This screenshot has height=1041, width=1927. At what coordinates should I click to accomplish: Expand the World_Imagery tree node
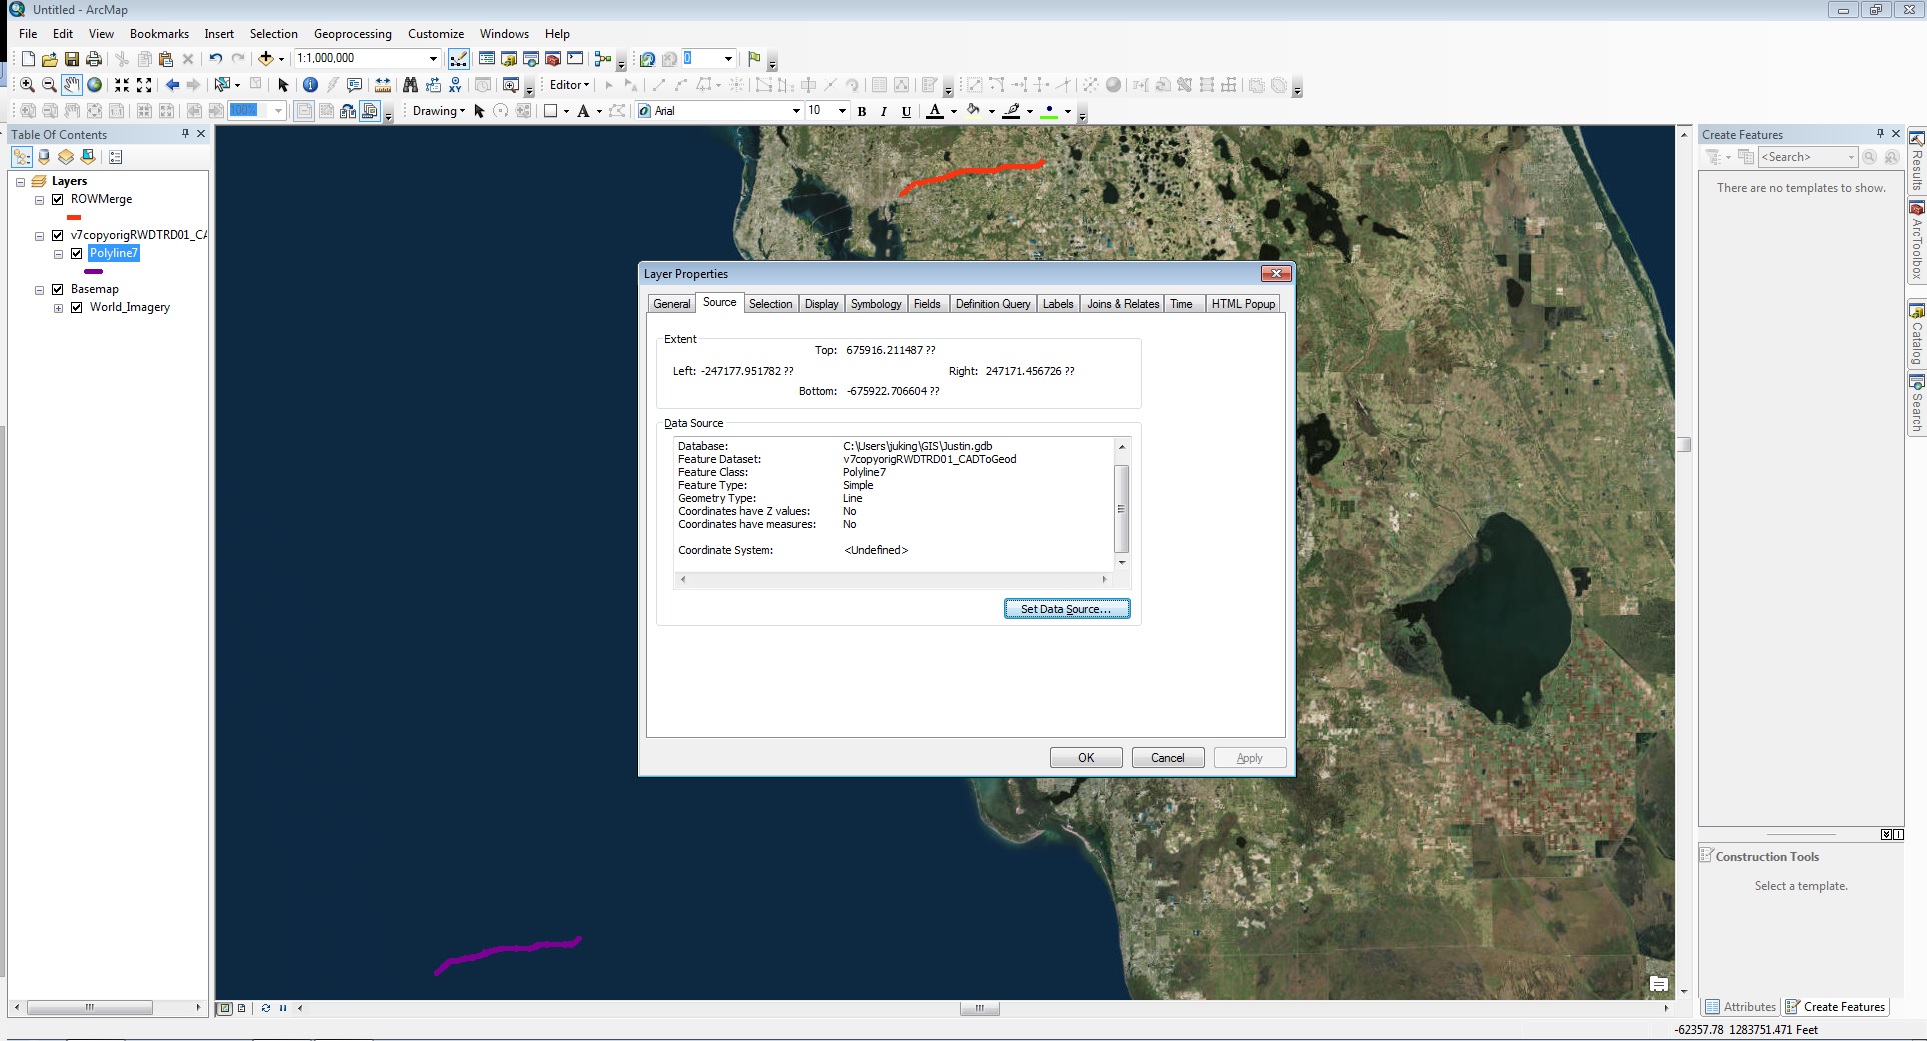coord(58,308)
